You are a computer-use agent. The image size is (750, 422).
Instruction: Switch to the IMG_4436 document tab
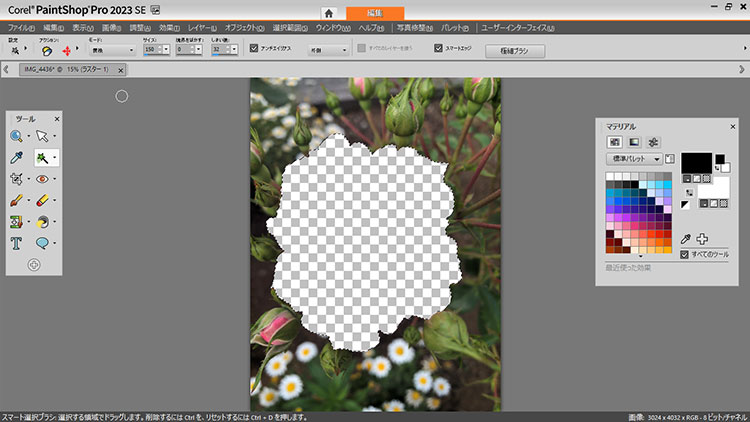point(65,69)
